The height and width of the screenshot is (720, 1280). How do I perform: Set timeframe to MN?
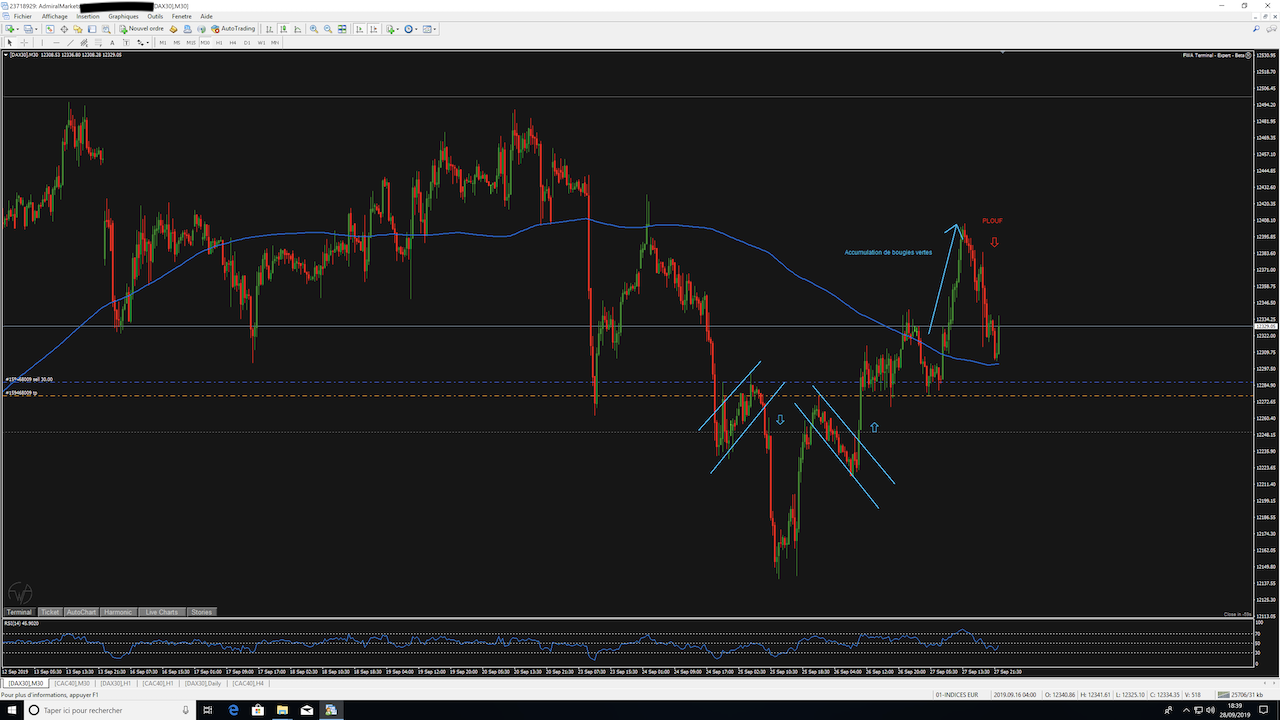pos(275,43)
